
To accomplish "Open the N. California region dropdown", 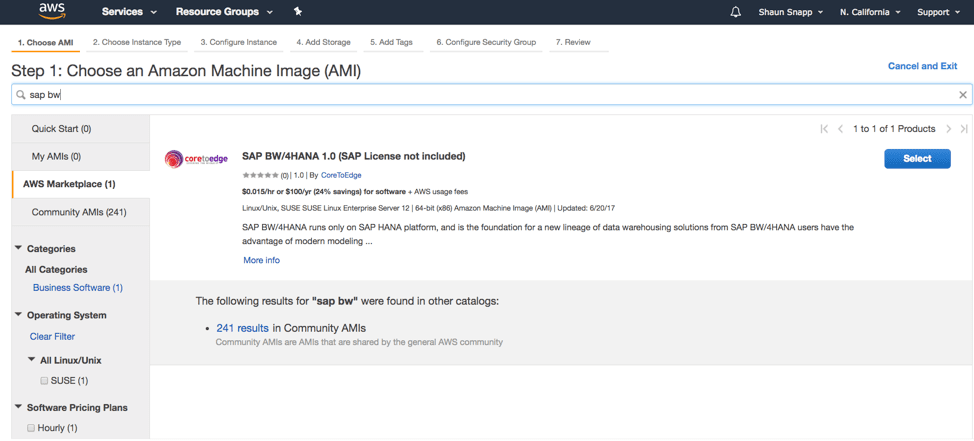I will coord(868,12).
